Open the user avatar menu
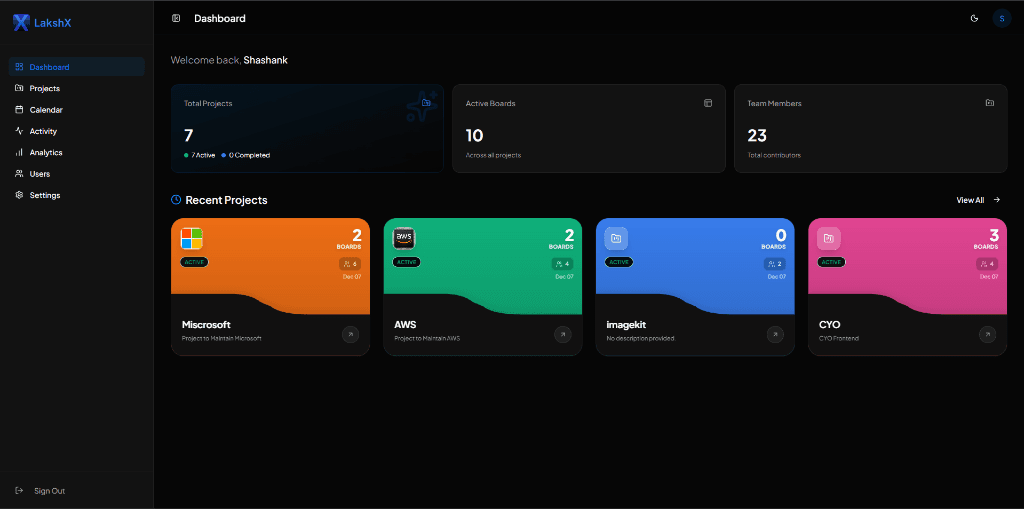This screenshot has width=1024, height=509. pyautogui.click(x=1001, y=18)
